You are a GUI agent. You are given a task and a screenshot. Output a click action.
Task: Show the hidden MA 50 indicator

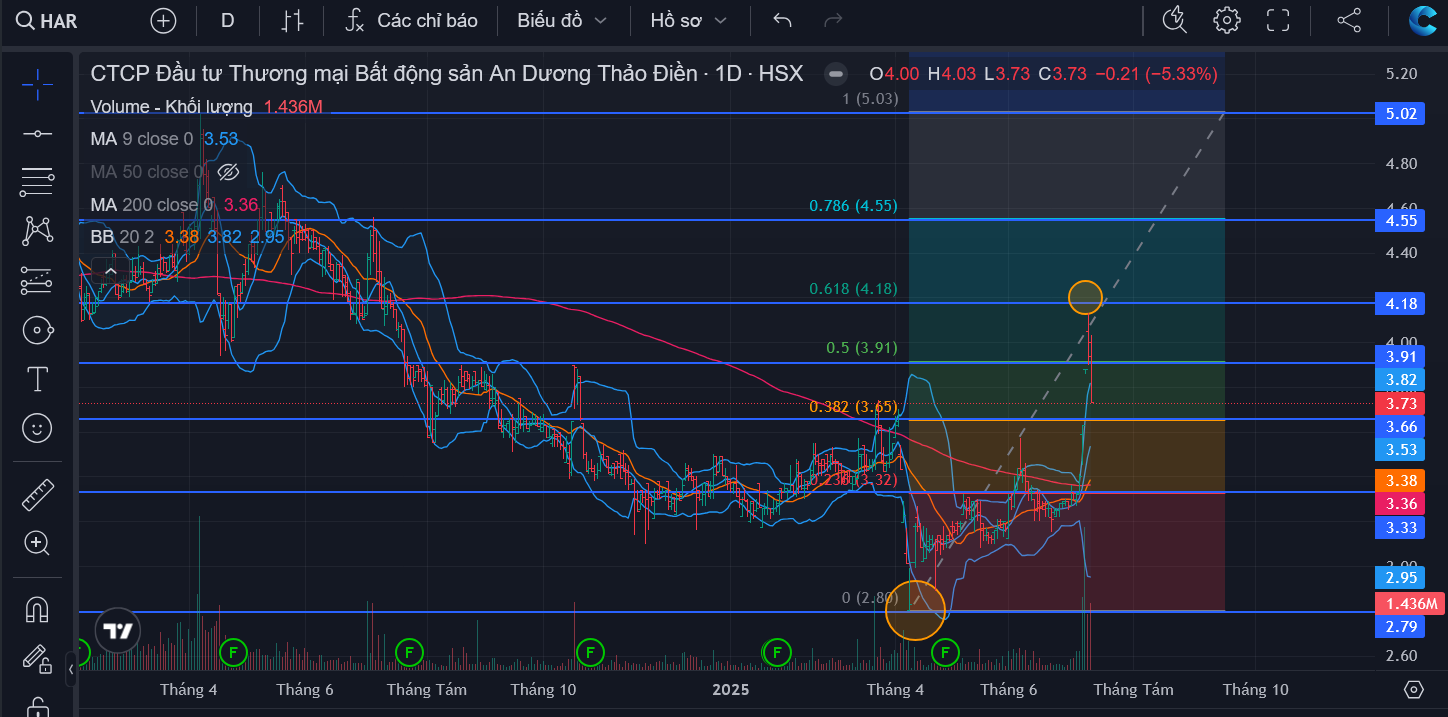[x=228, y=172]
